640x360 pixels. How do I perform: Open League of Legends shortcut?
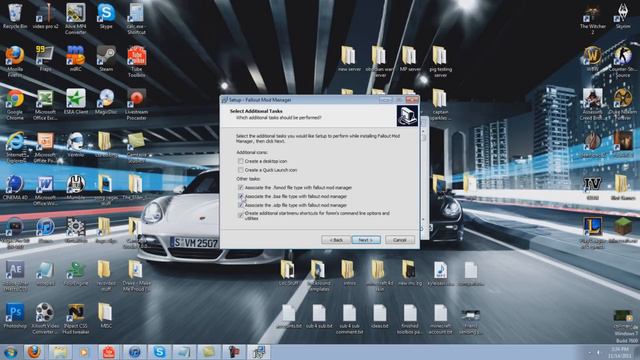pos(593,233)
